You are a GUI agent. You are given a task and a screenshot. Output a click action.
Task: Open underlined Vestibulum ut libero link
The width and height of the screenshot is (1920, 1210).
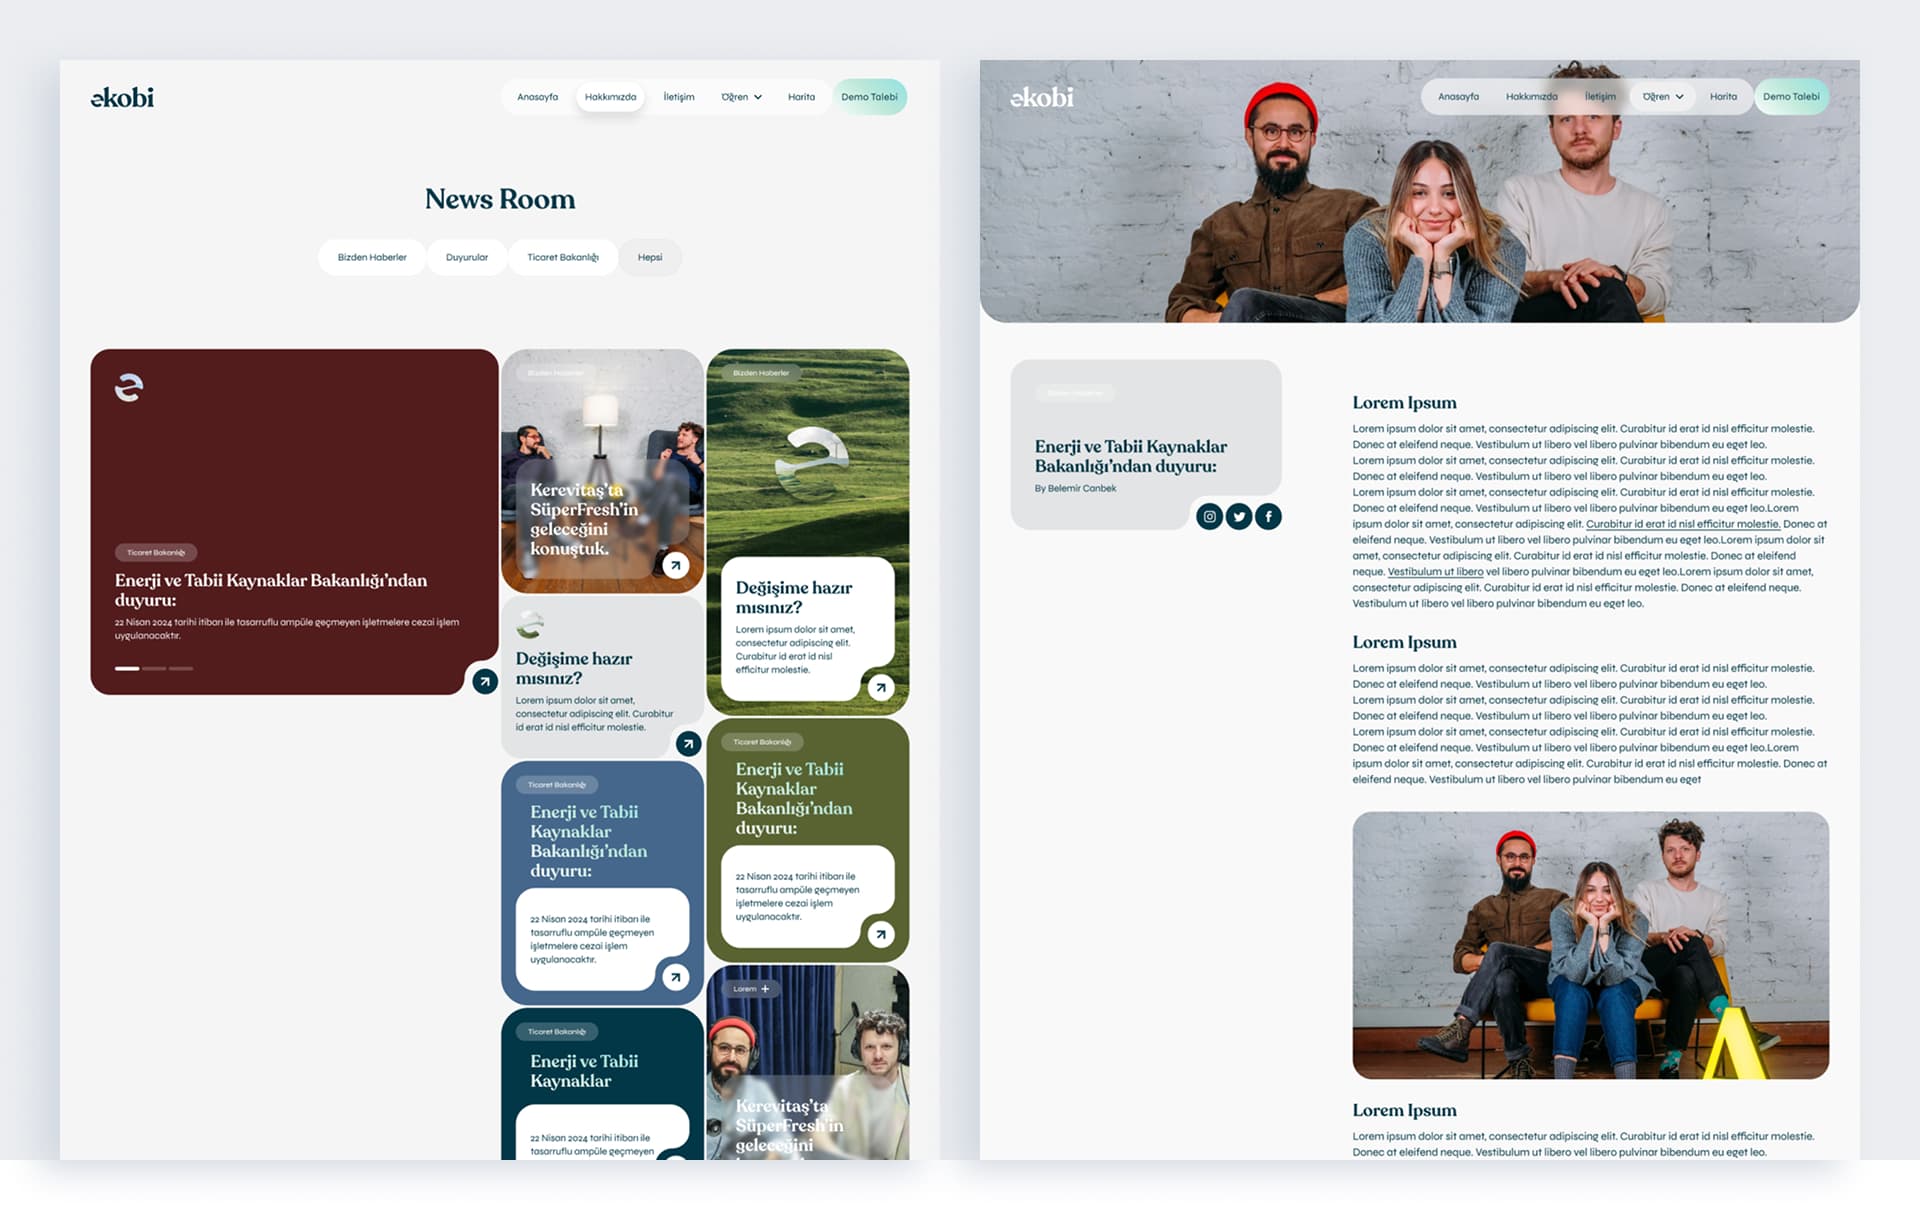pos(1435,572)
